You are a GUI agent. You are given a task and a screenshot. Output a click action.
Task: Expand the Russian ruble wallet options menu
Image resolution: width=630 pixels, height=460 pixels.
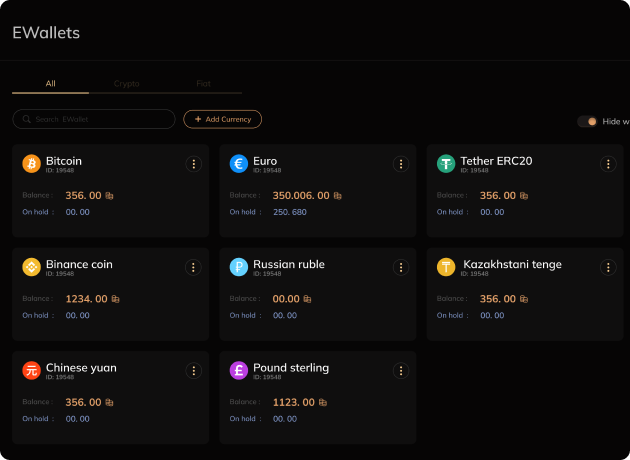(401, 267)
